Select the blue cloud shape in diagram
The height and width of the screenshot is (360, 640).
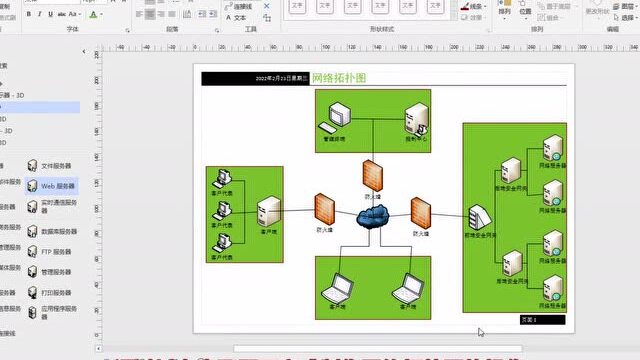(373, 217)
